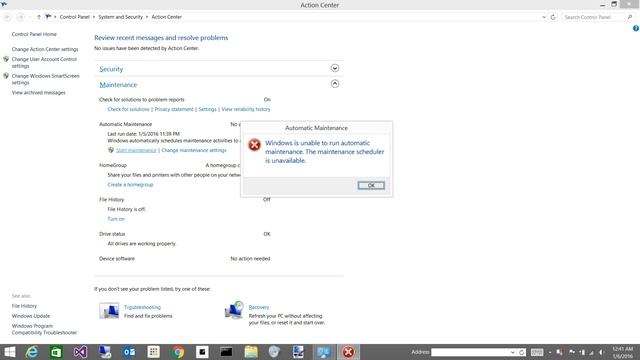This screenshot has width=640, height=360.
Task: Click the forward navigation arrow
Action: pos(20,17)
